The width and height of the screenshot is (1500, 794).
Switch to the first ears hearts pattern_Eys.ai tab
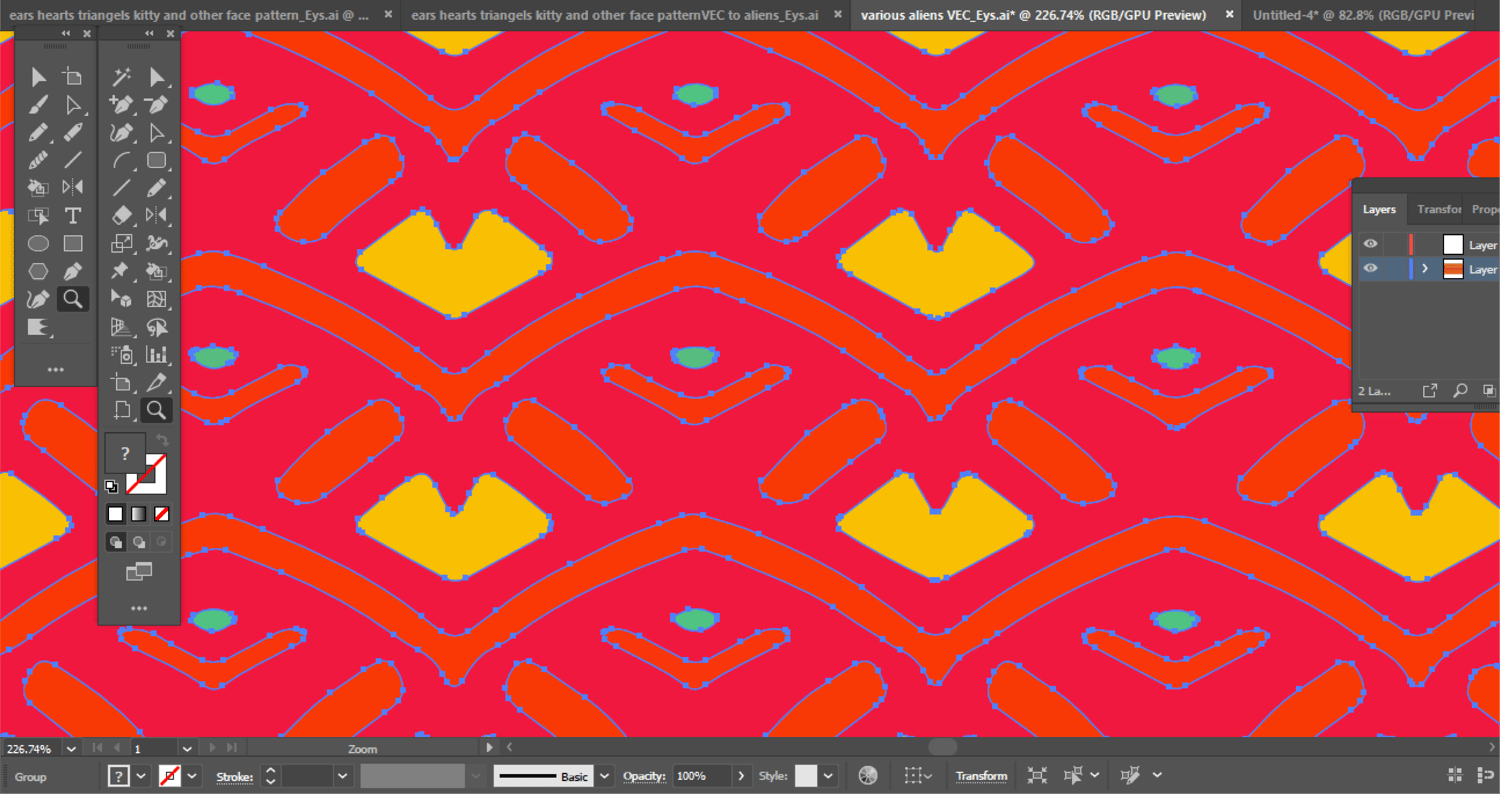click(189, 15)
